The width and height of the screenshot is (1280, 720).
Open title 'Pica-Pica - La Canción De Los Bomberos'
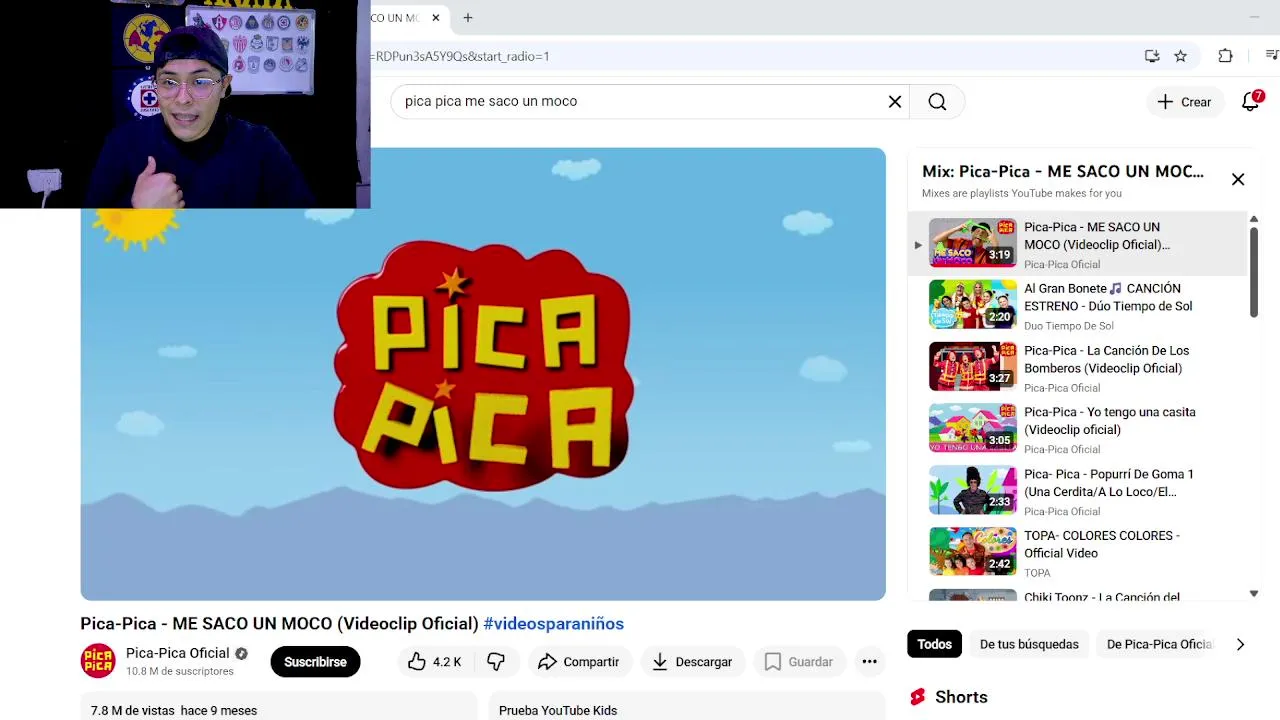click(1106, 359)
